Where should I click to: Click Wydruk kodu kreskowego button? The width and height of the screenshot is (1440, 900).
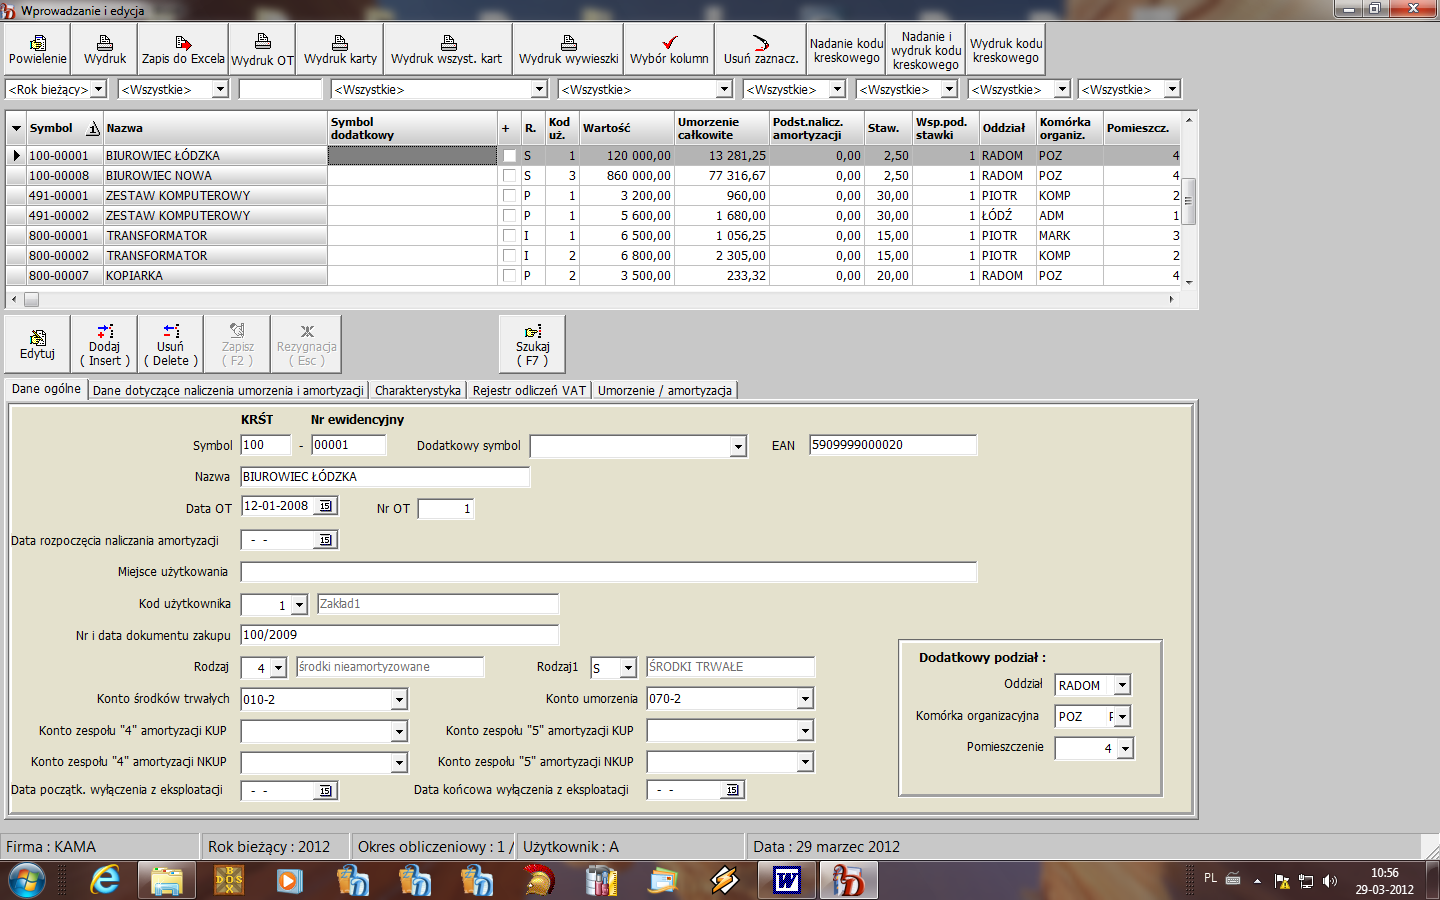1006,50
